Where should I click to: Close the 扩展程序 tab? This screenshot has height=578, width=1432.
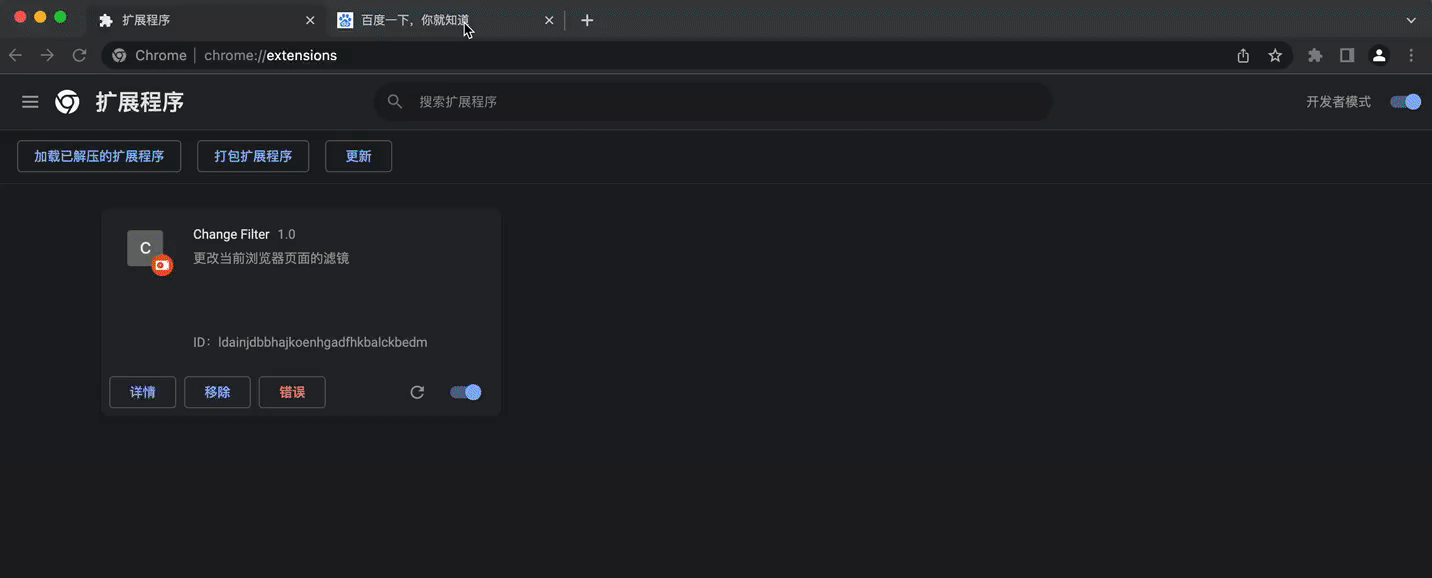click(x=310, y=20)
